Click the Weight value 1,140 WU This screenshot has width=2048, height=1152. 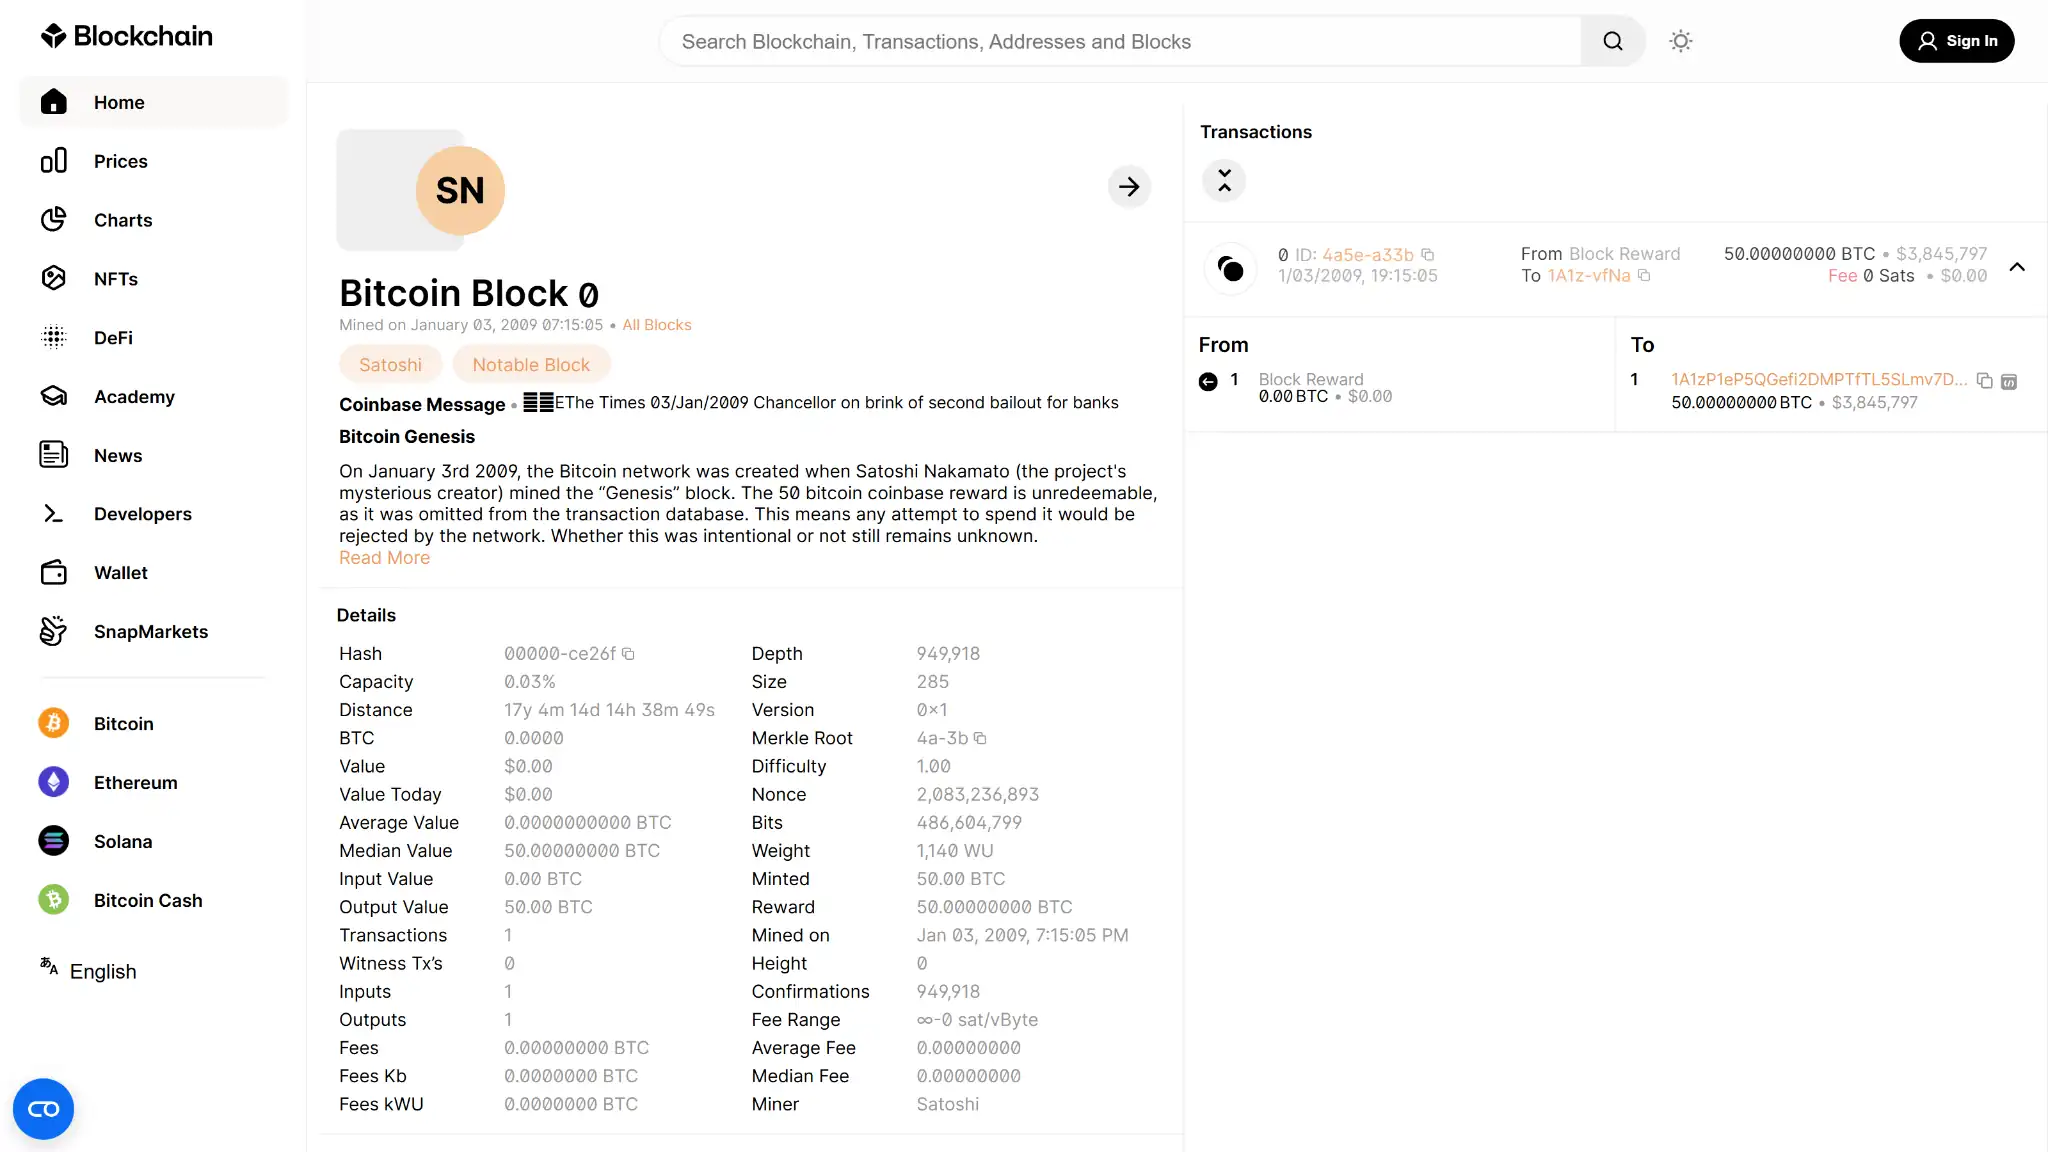pyautogui.click(x=955, y=851)
